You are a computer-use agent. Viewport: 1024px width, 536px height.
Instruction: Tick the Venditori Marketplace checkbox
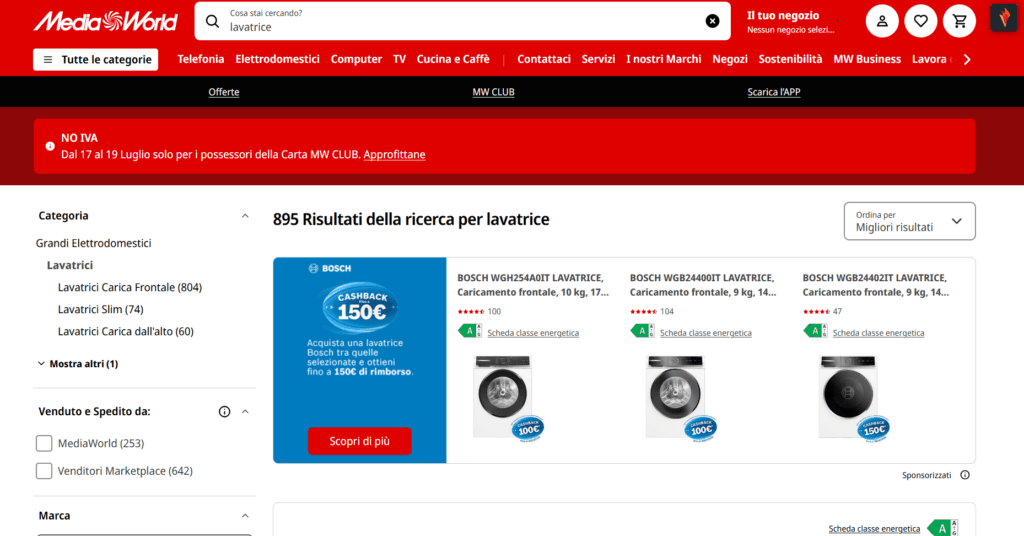[x=44, y=471]
